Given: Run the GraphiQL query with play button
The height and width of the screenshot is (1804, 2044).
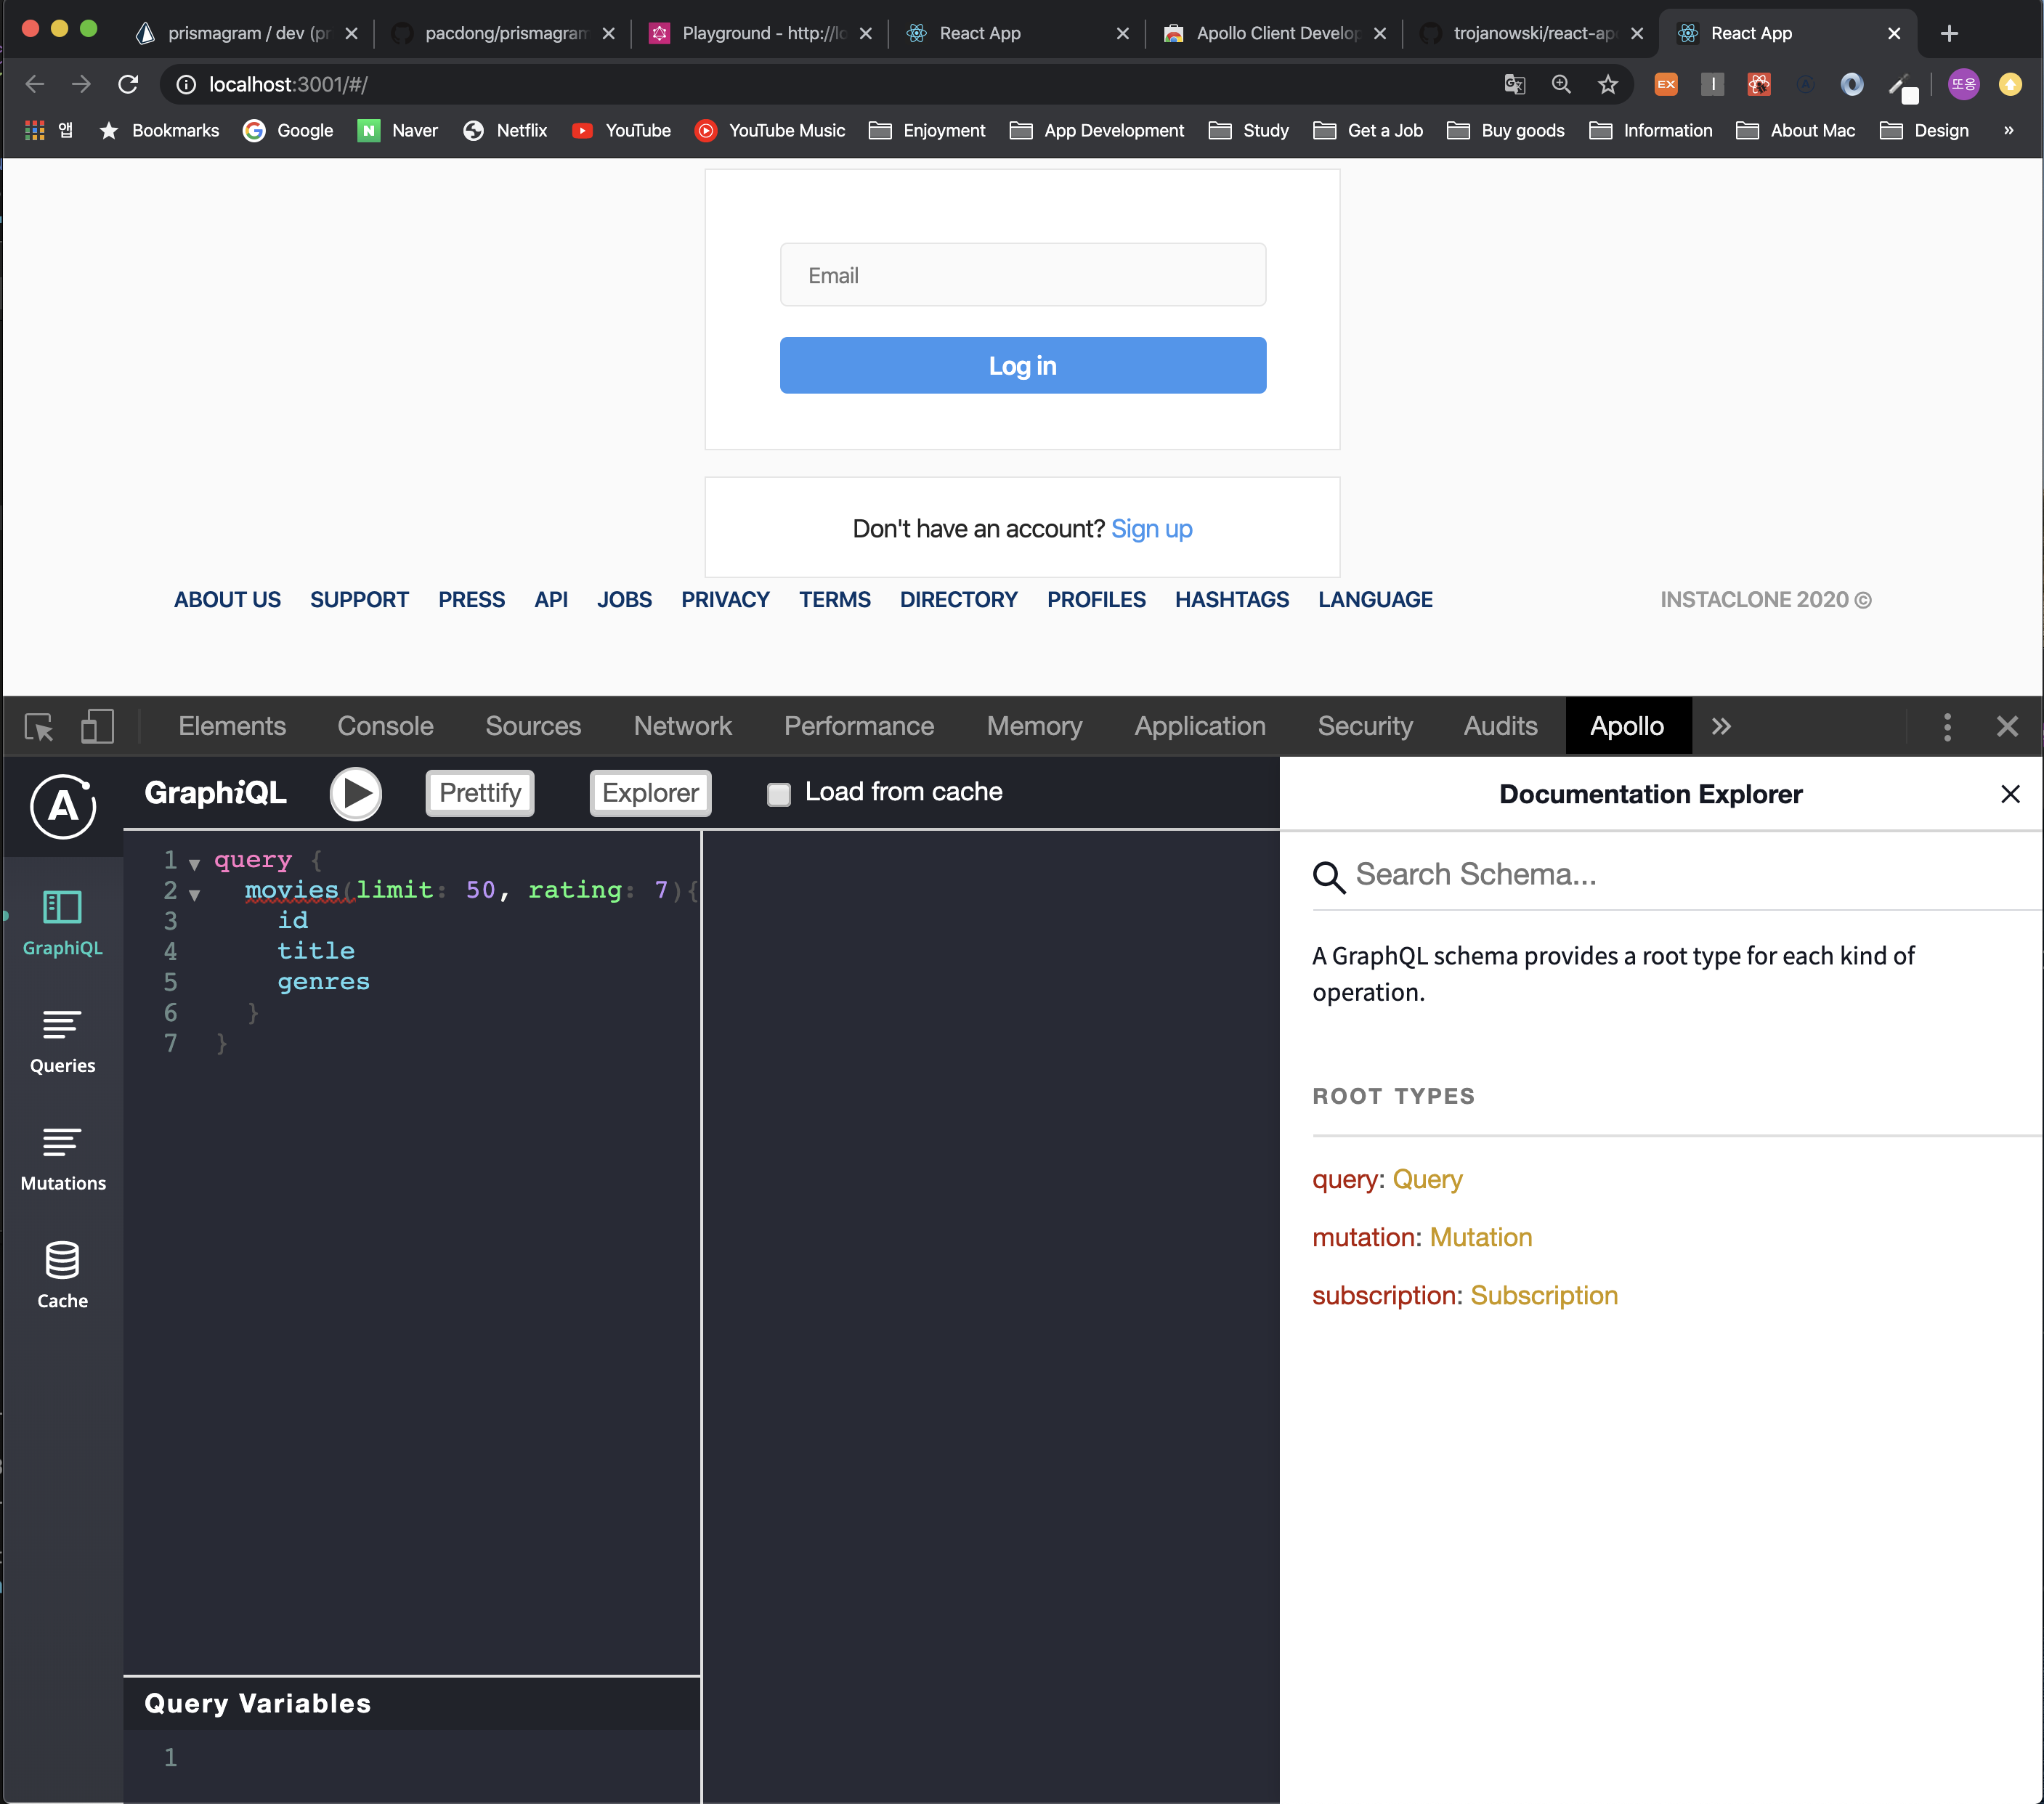Looking at the screenshot, I should coord(356,793).
